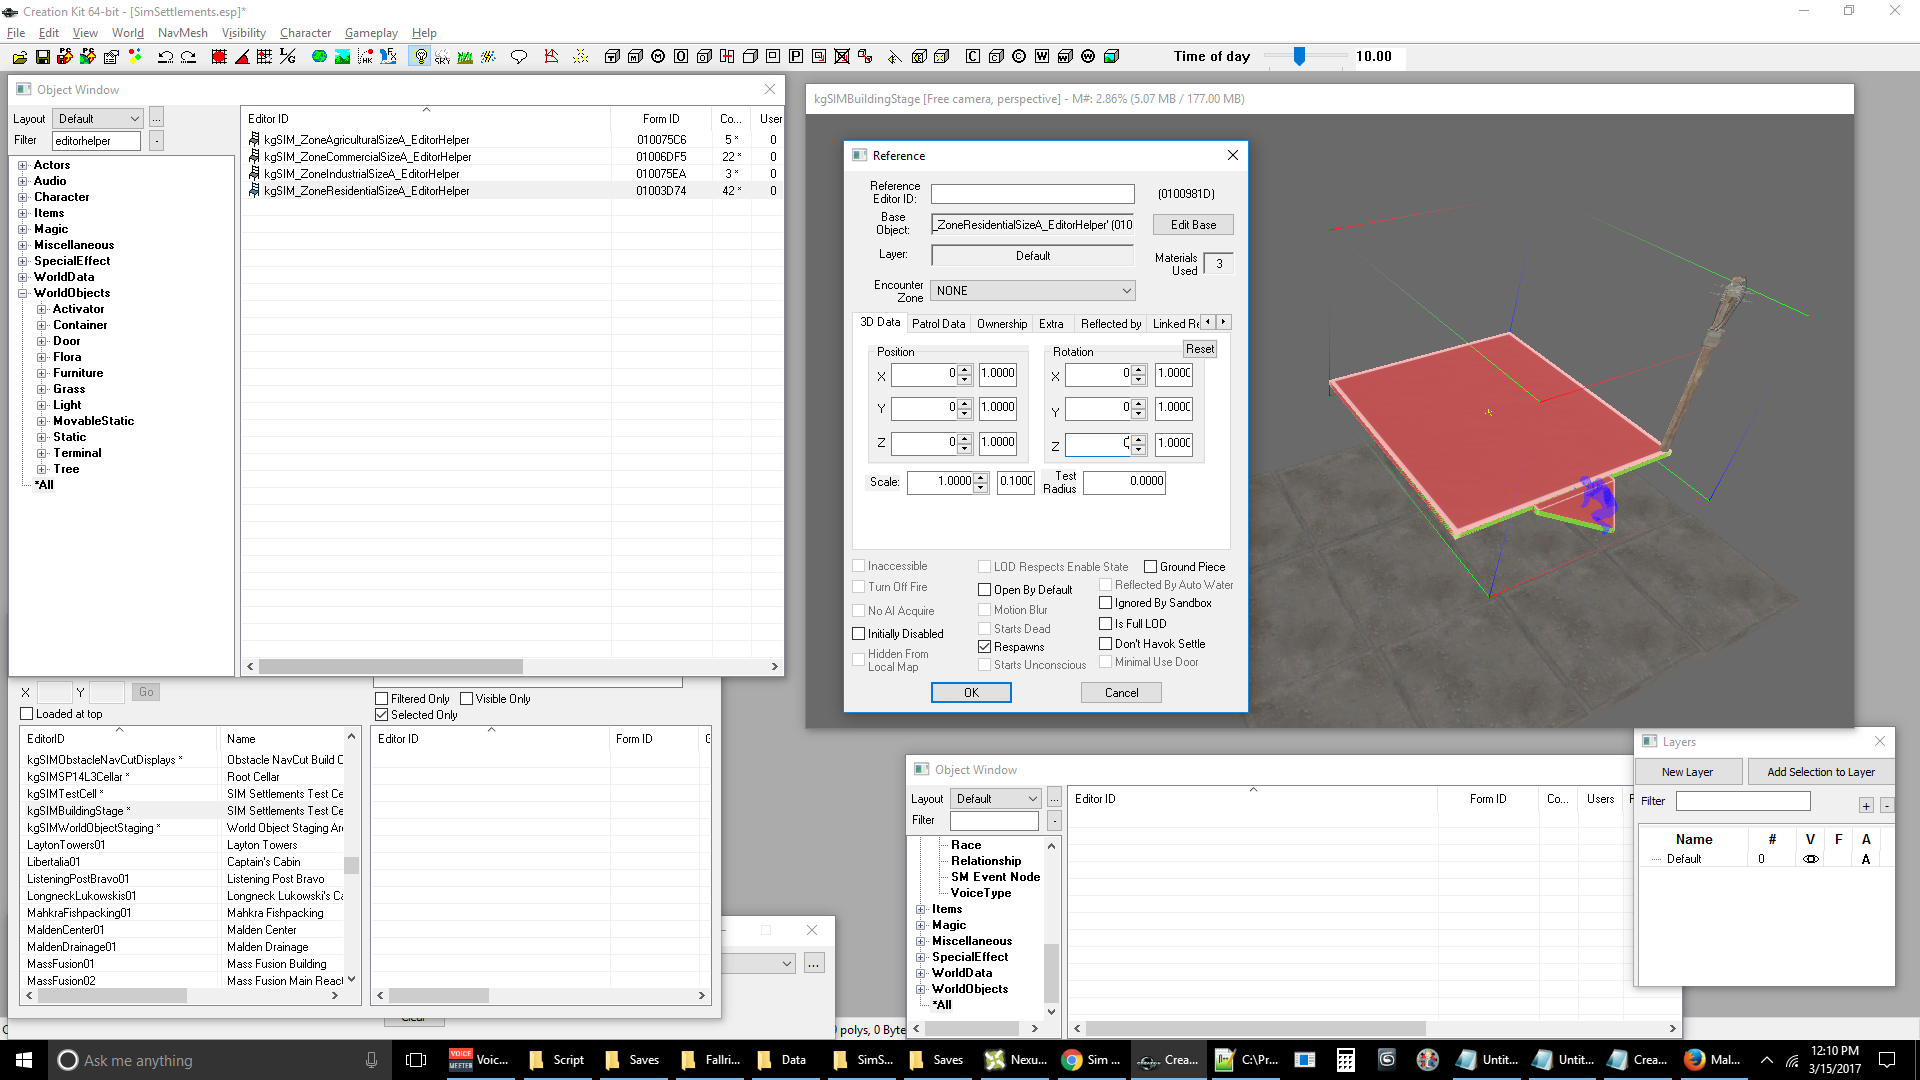
Task: Enable the Initially Disabled checkbox
Action: 859,634
